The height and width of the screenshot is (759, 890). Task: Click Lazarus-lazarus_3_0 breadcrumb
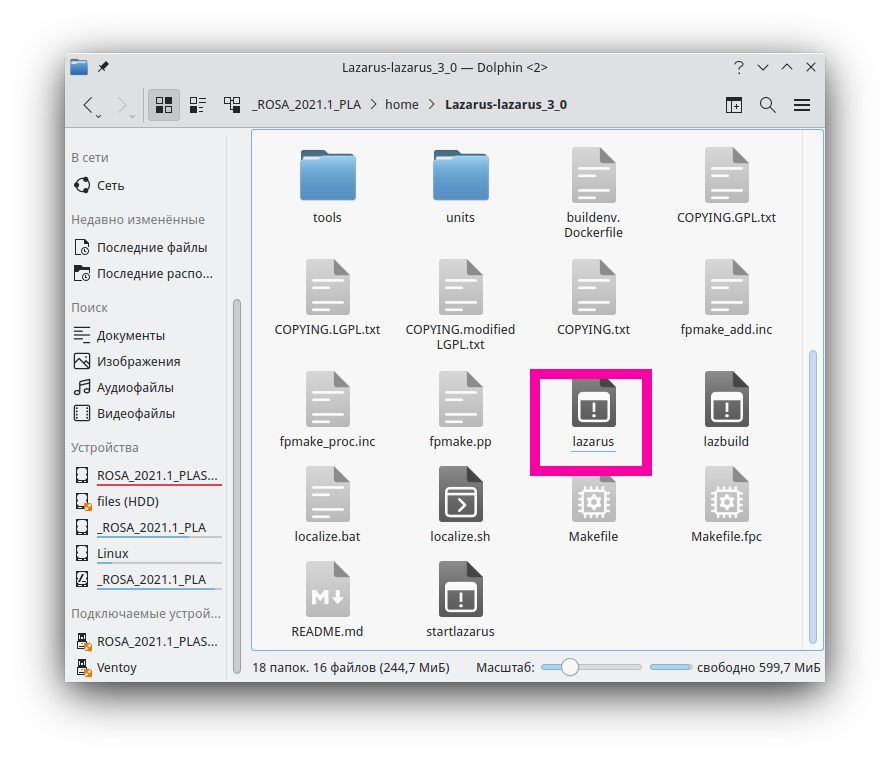tap(506, 104)
